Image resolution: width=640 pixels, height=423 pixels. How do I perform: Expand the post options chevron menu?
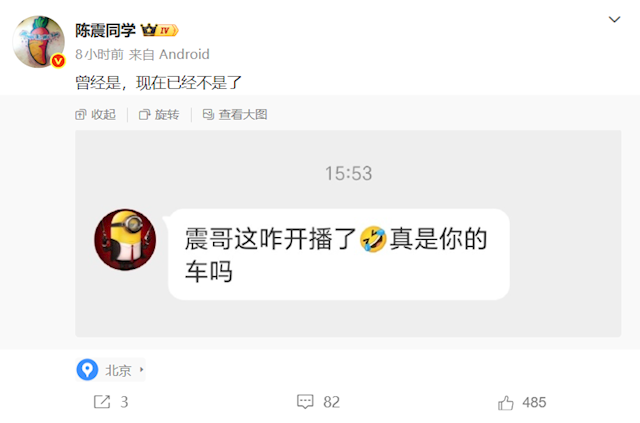[614, 19]
